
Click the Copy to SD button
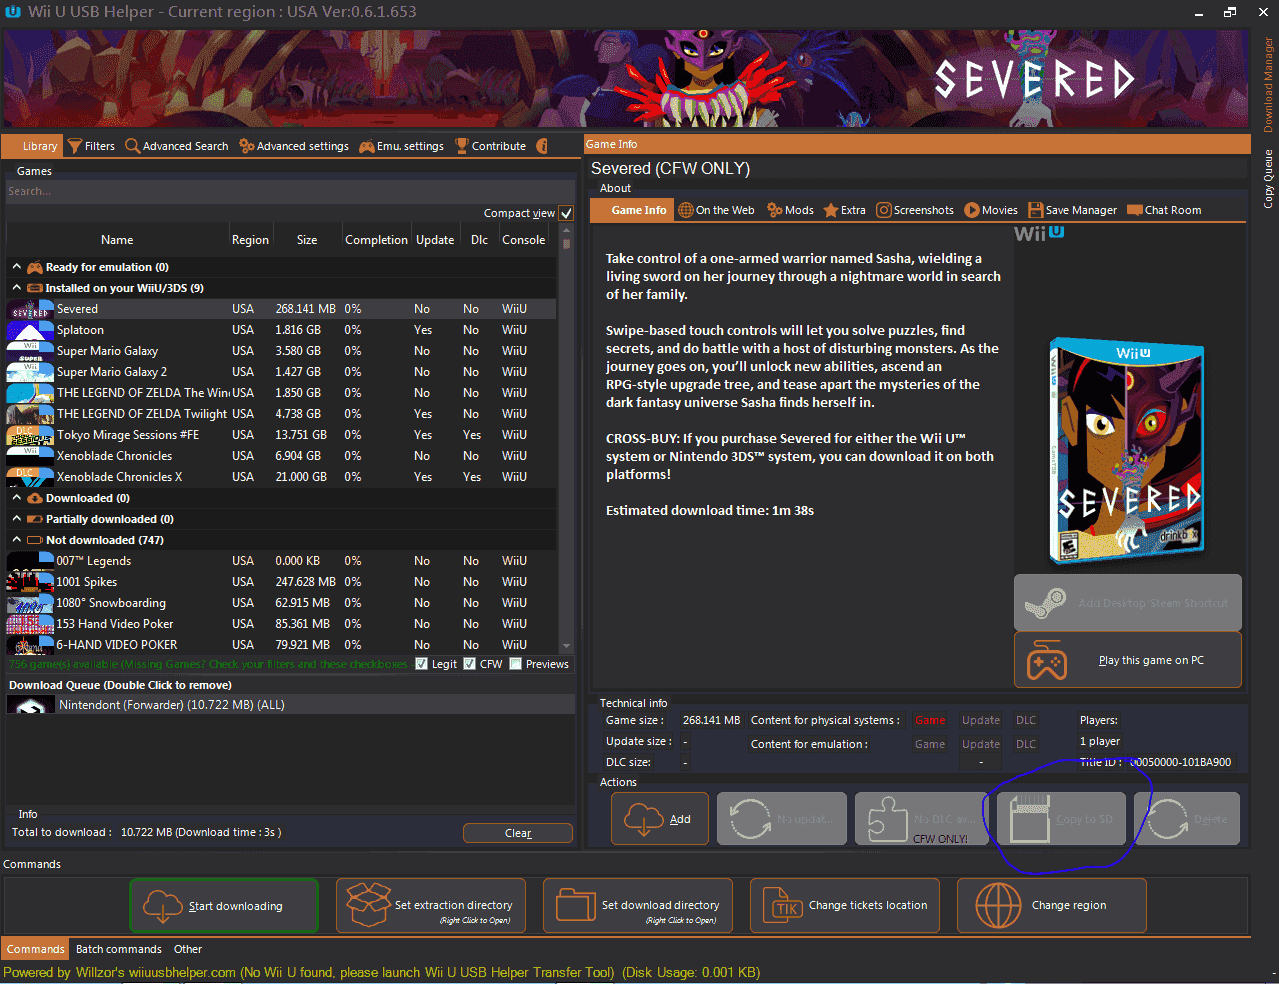1062,819
